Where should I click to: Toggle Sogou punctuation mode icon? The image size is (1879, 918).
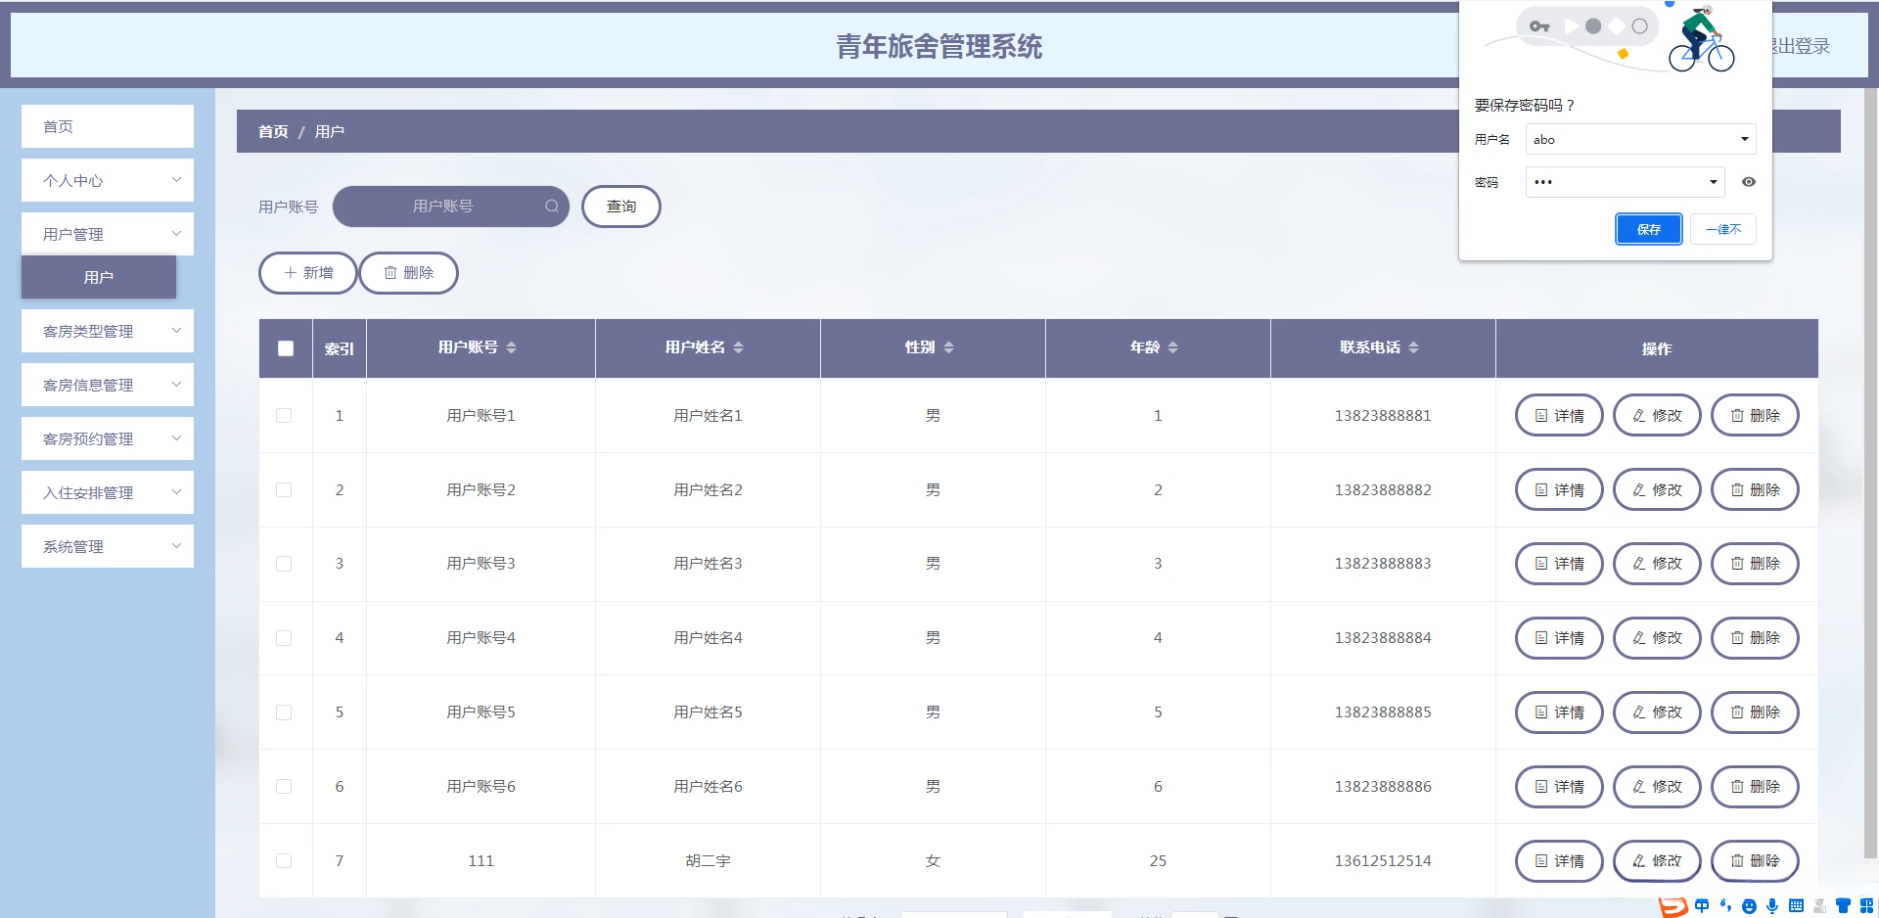click(x=1725, y=906)
